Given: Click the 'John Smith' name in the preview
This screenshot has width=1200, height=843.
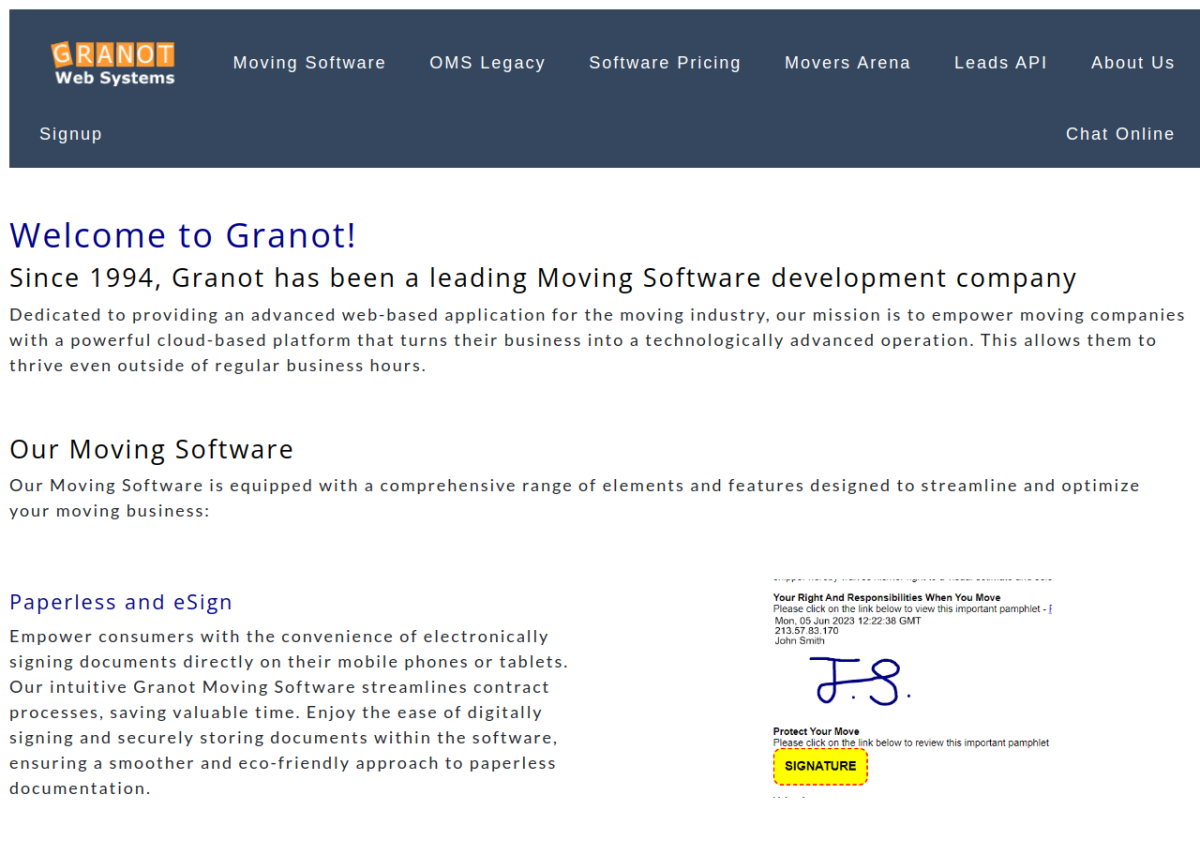Looking at the screenshot, I should tap(800, 641).
